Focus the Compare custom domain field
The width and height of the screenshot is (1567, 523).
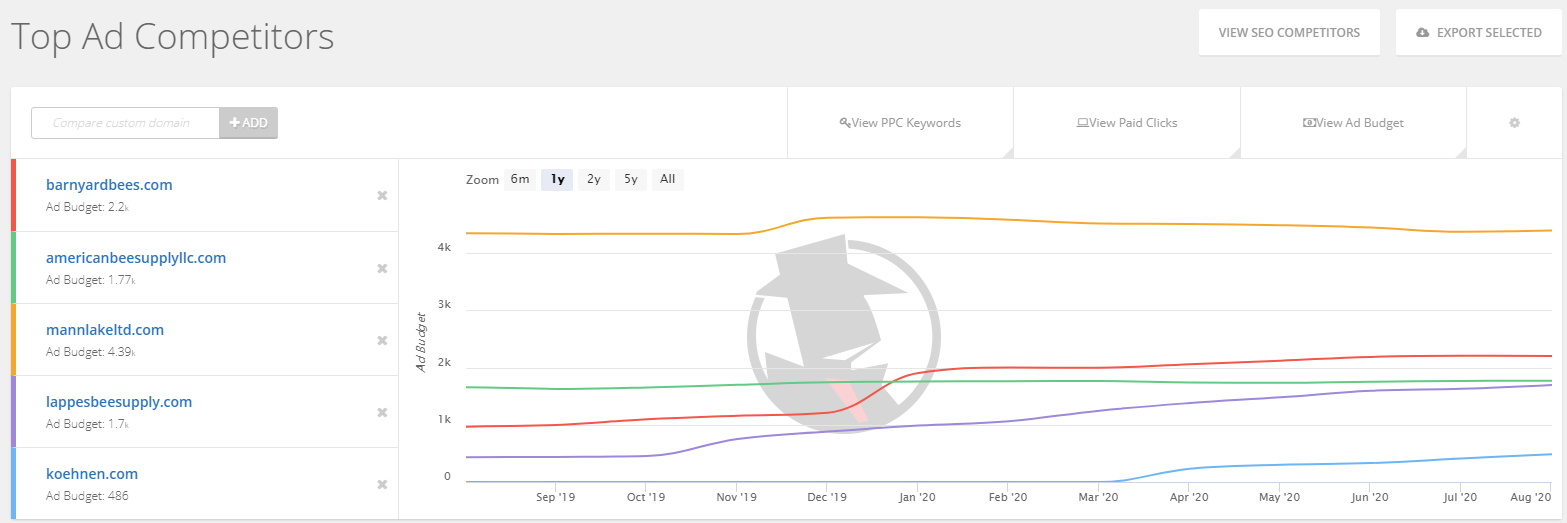[126, 123]
